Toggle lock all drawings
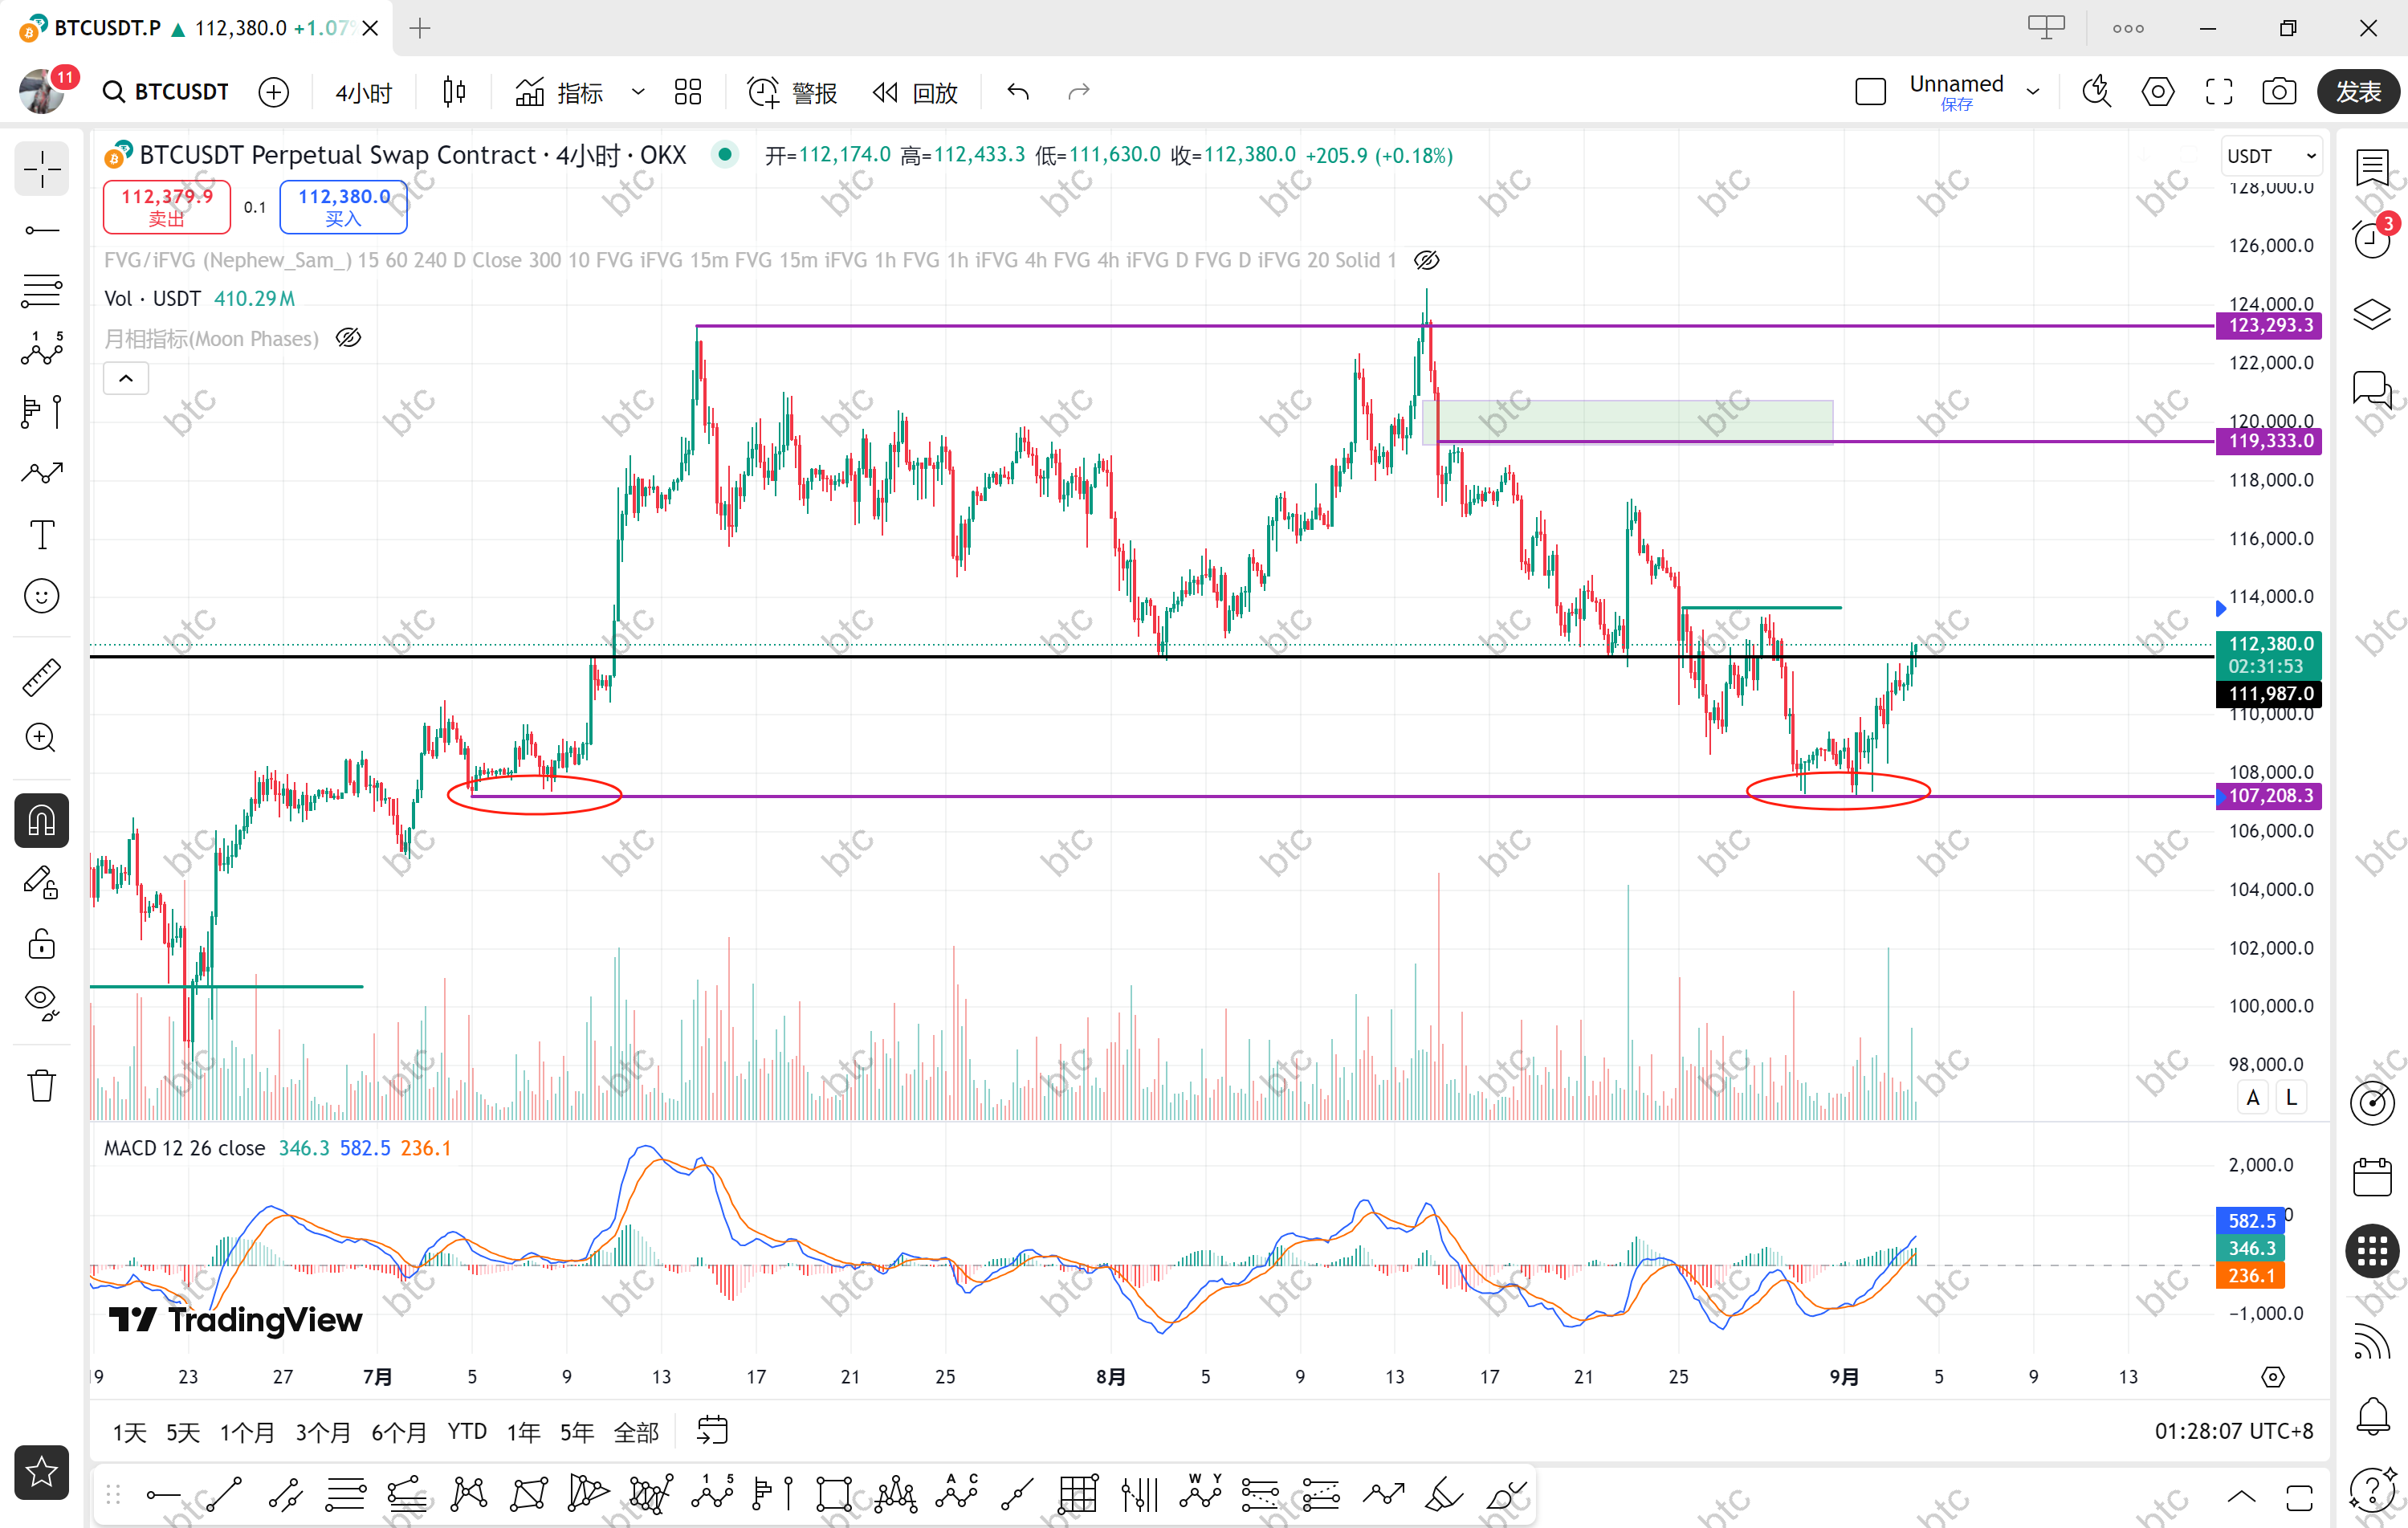Viewport: 2408px width, 1528px height. pos(42,943)
